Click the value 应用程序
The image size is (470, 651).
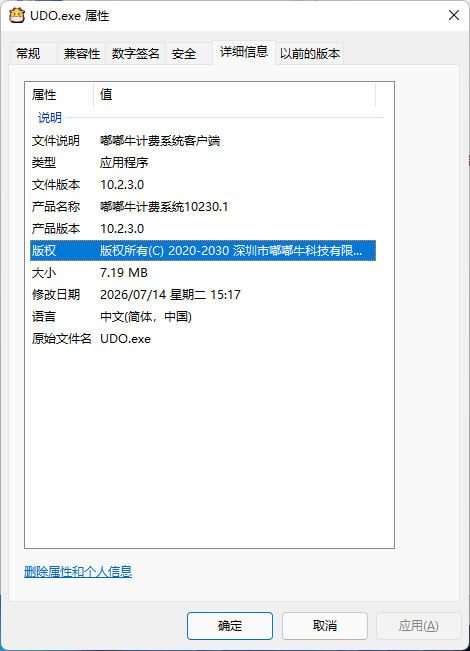pyautogui.click(x=124, y=163)
